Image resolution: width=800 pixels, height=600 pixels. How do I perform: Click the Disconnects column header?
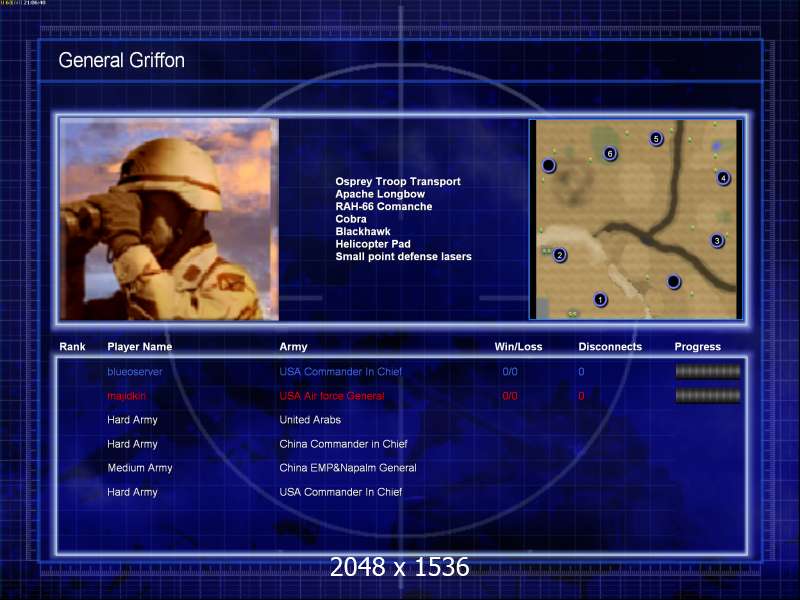[610, 346]
